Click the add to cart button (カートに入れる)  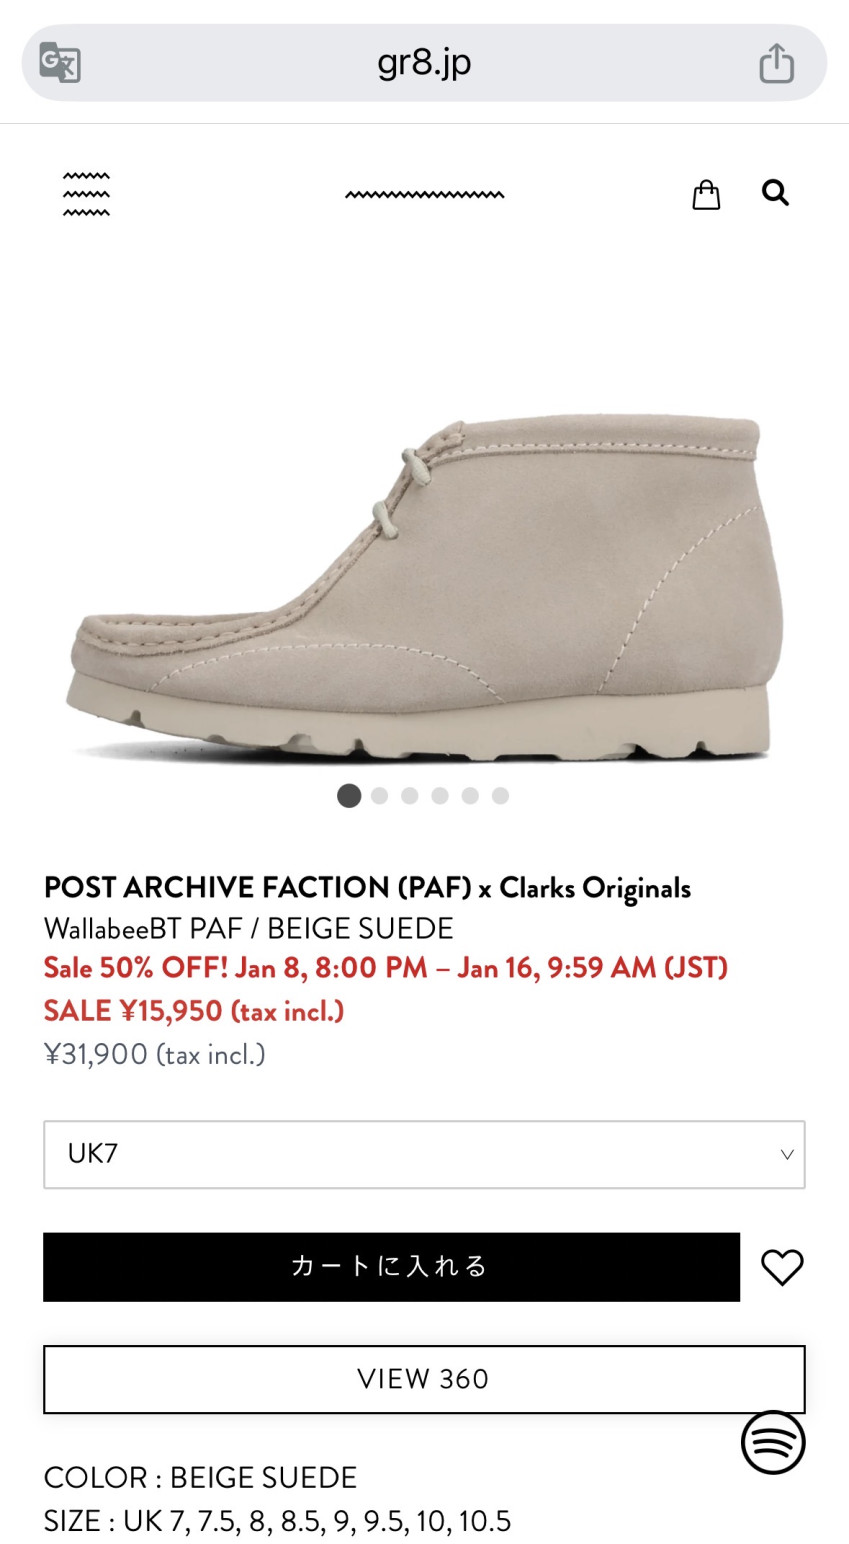391,1267
